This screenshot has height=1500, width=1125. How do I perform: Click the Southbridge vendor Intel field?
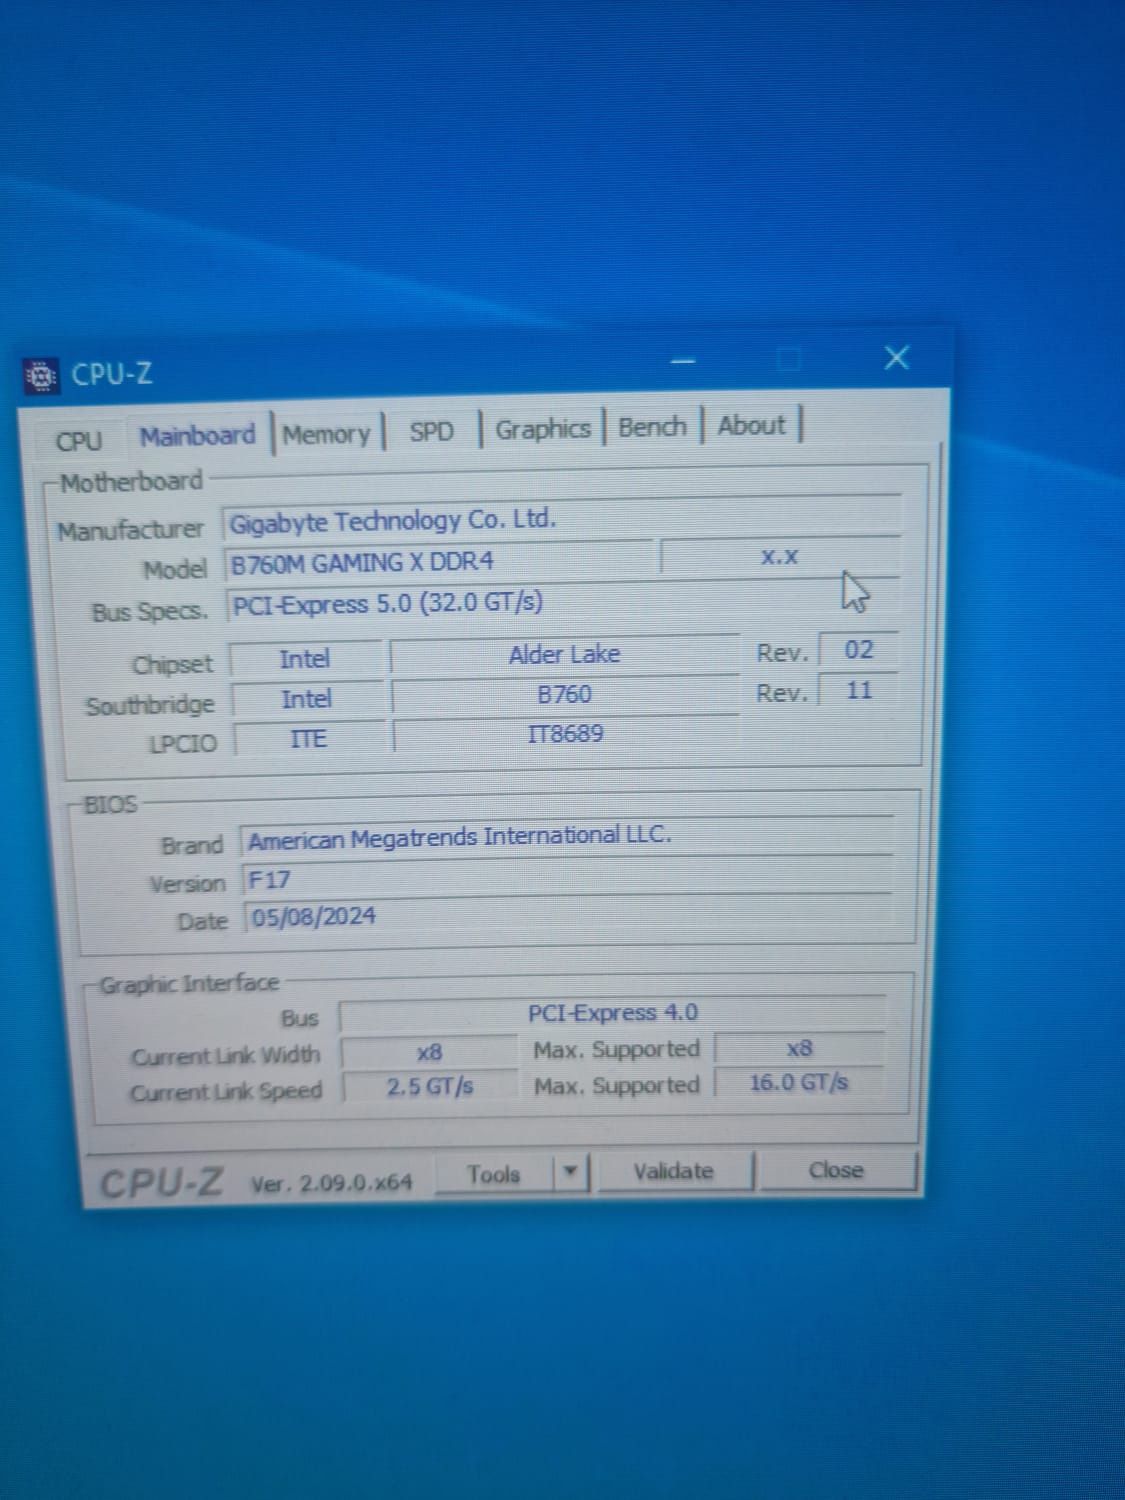point(307,699)
